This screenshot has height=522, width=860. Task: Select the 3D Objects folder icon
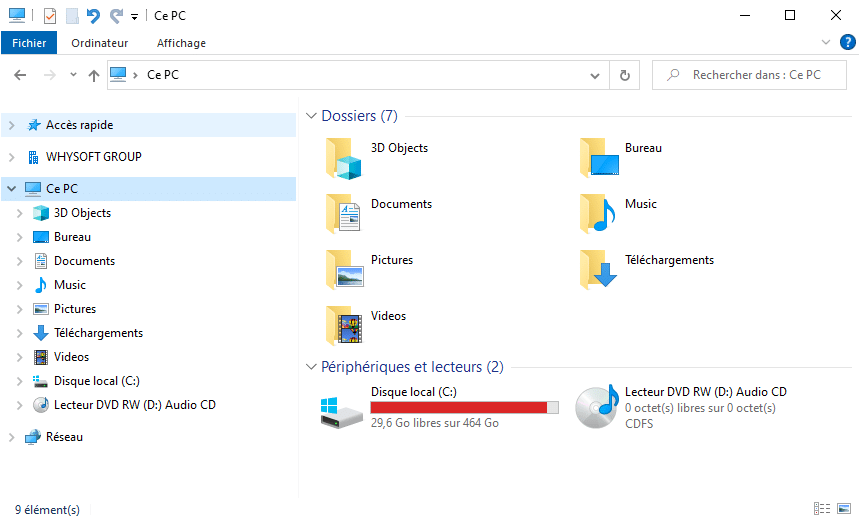(x=343, y=158)
